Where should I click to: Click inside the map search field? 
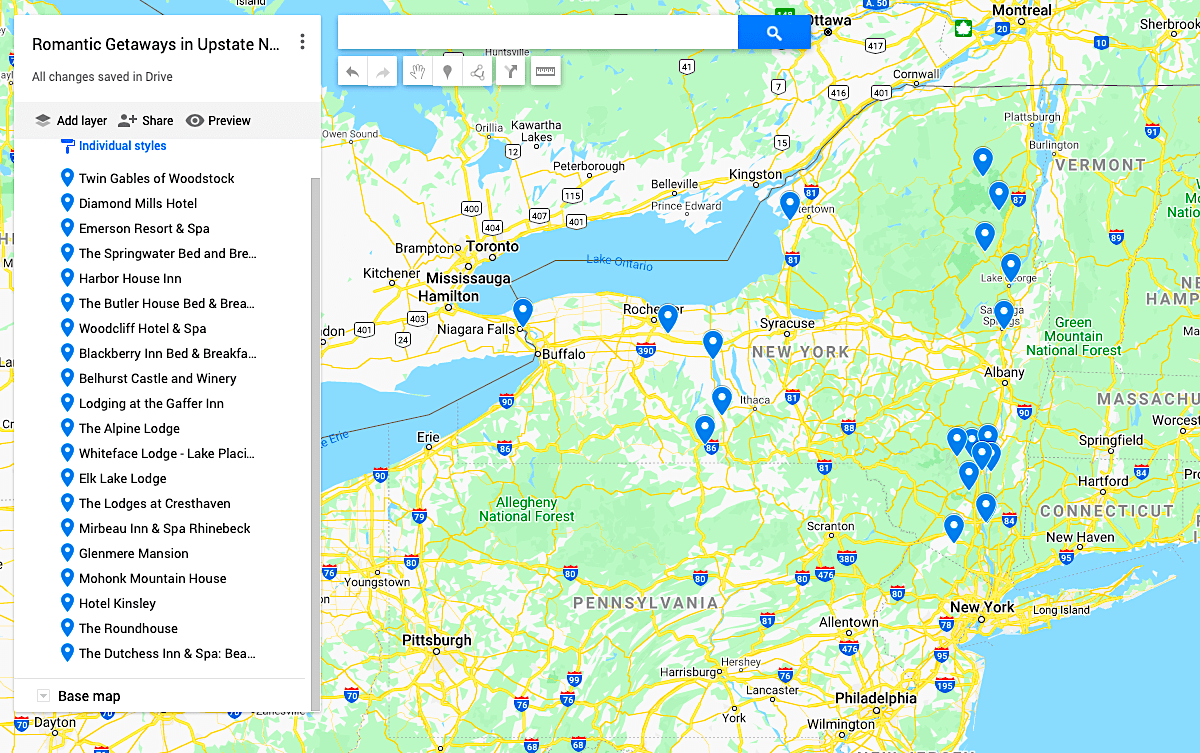(538, 33)
